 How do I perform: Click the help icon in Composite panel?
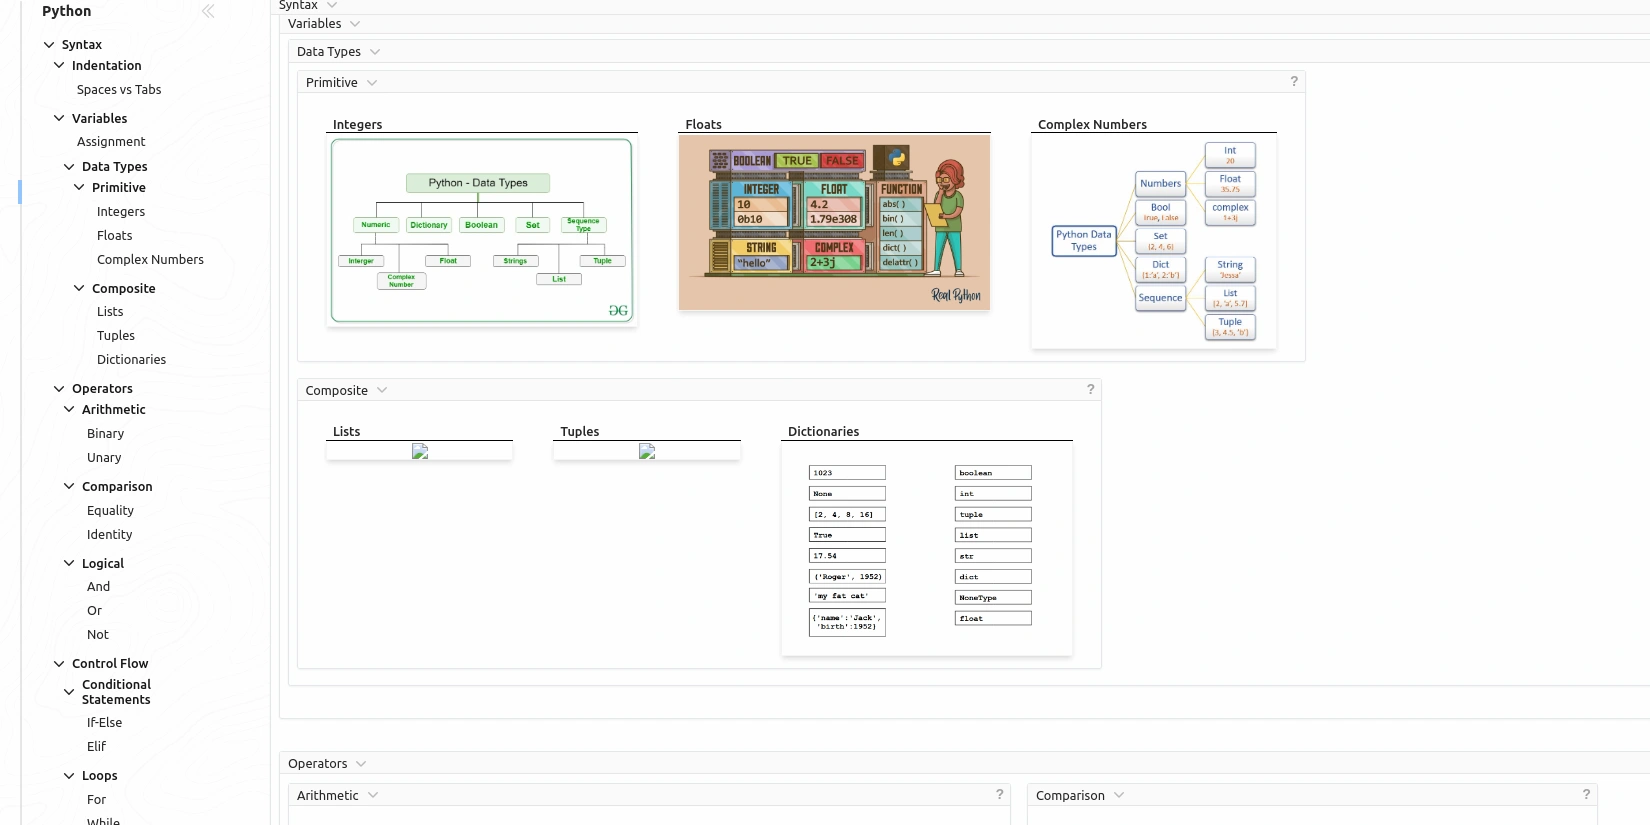click(x=1090, y=389)
